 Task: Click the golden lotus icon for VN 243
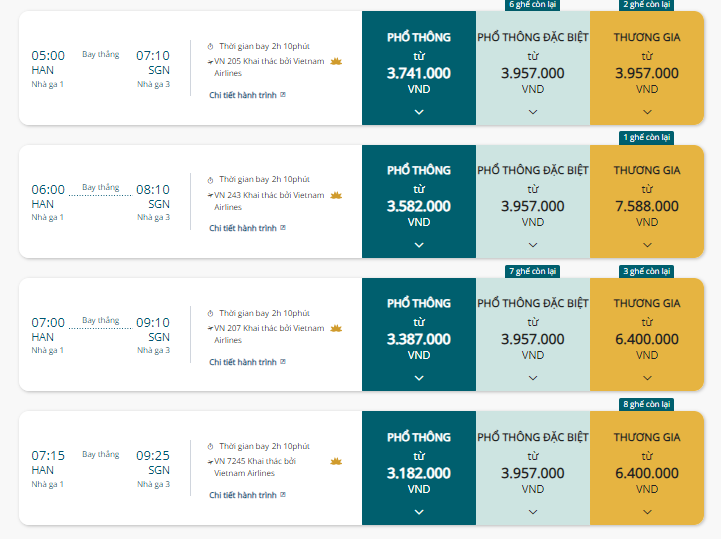point(336,195)
